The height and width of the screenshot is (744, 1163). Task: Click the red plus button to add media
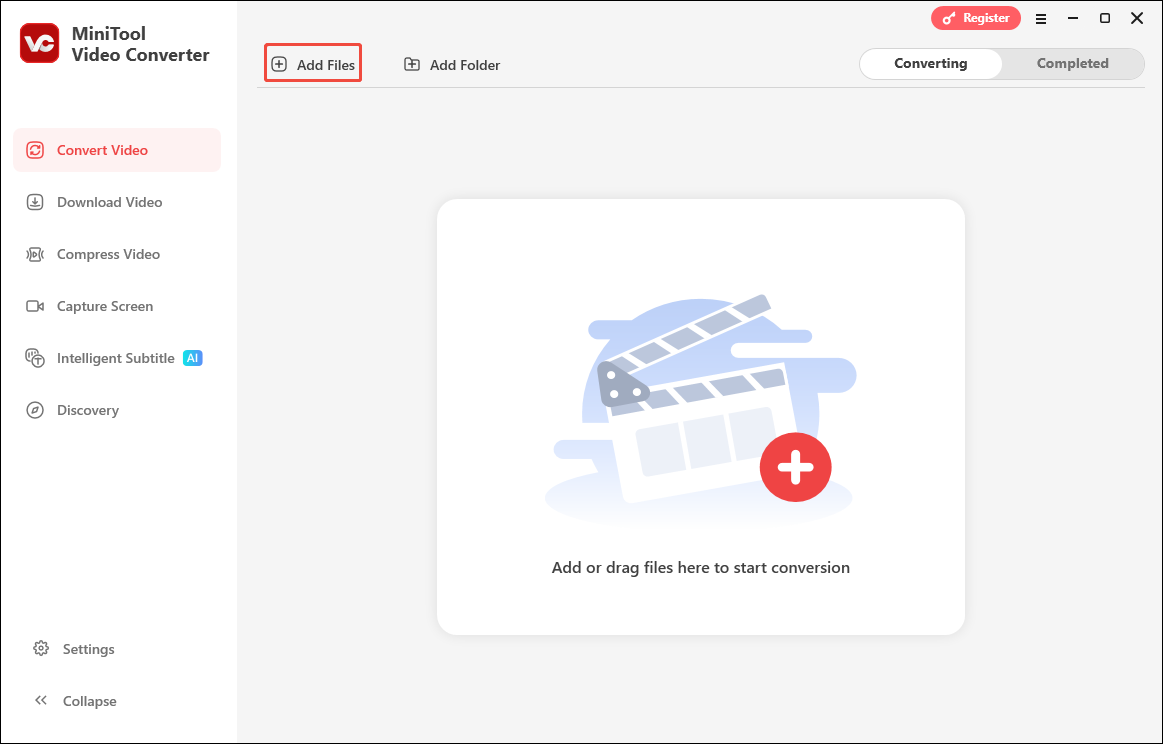pos(795,467)
